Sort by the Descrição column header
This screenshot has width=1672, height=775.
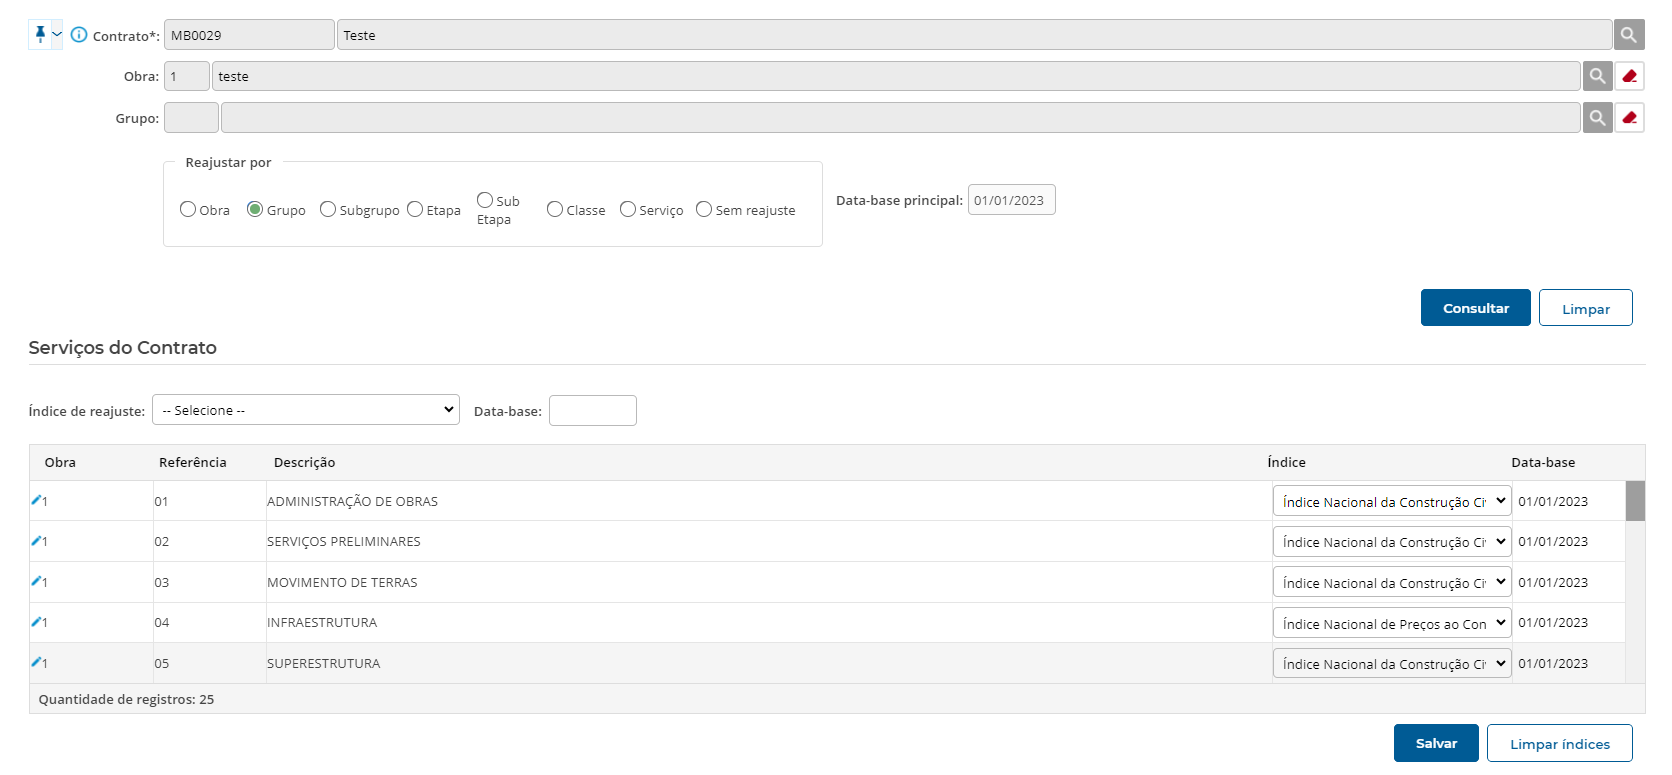click(x=304, y=462)
